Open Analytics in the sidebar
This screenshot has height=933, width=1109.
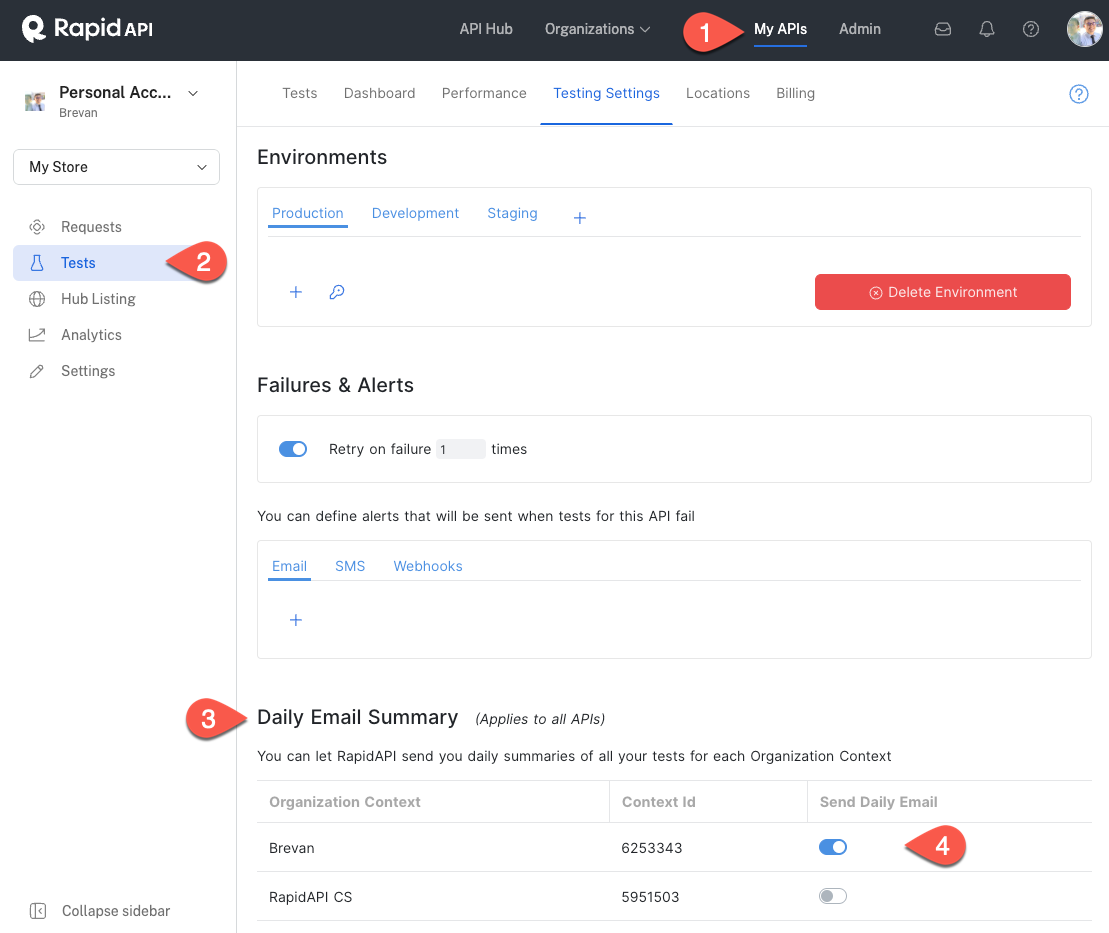click(x=91, y=335)
